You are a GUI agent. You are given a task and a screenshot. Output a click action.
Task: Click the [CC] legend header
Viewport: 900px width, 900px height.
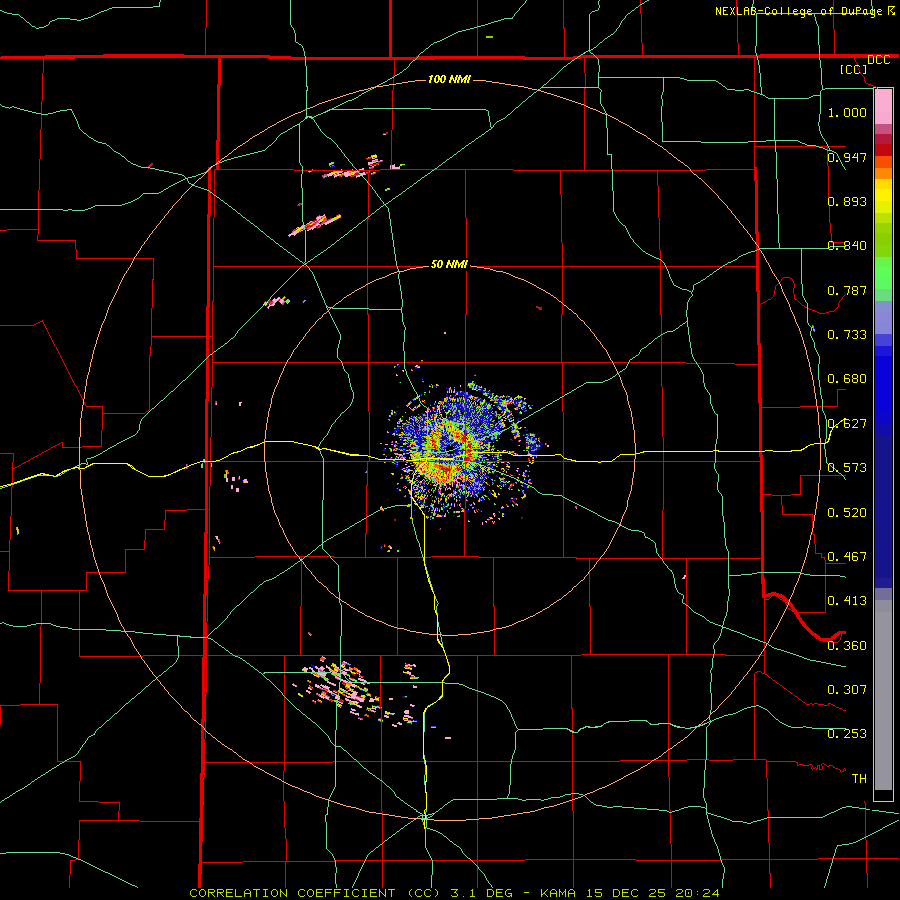(x=853, y=69)
